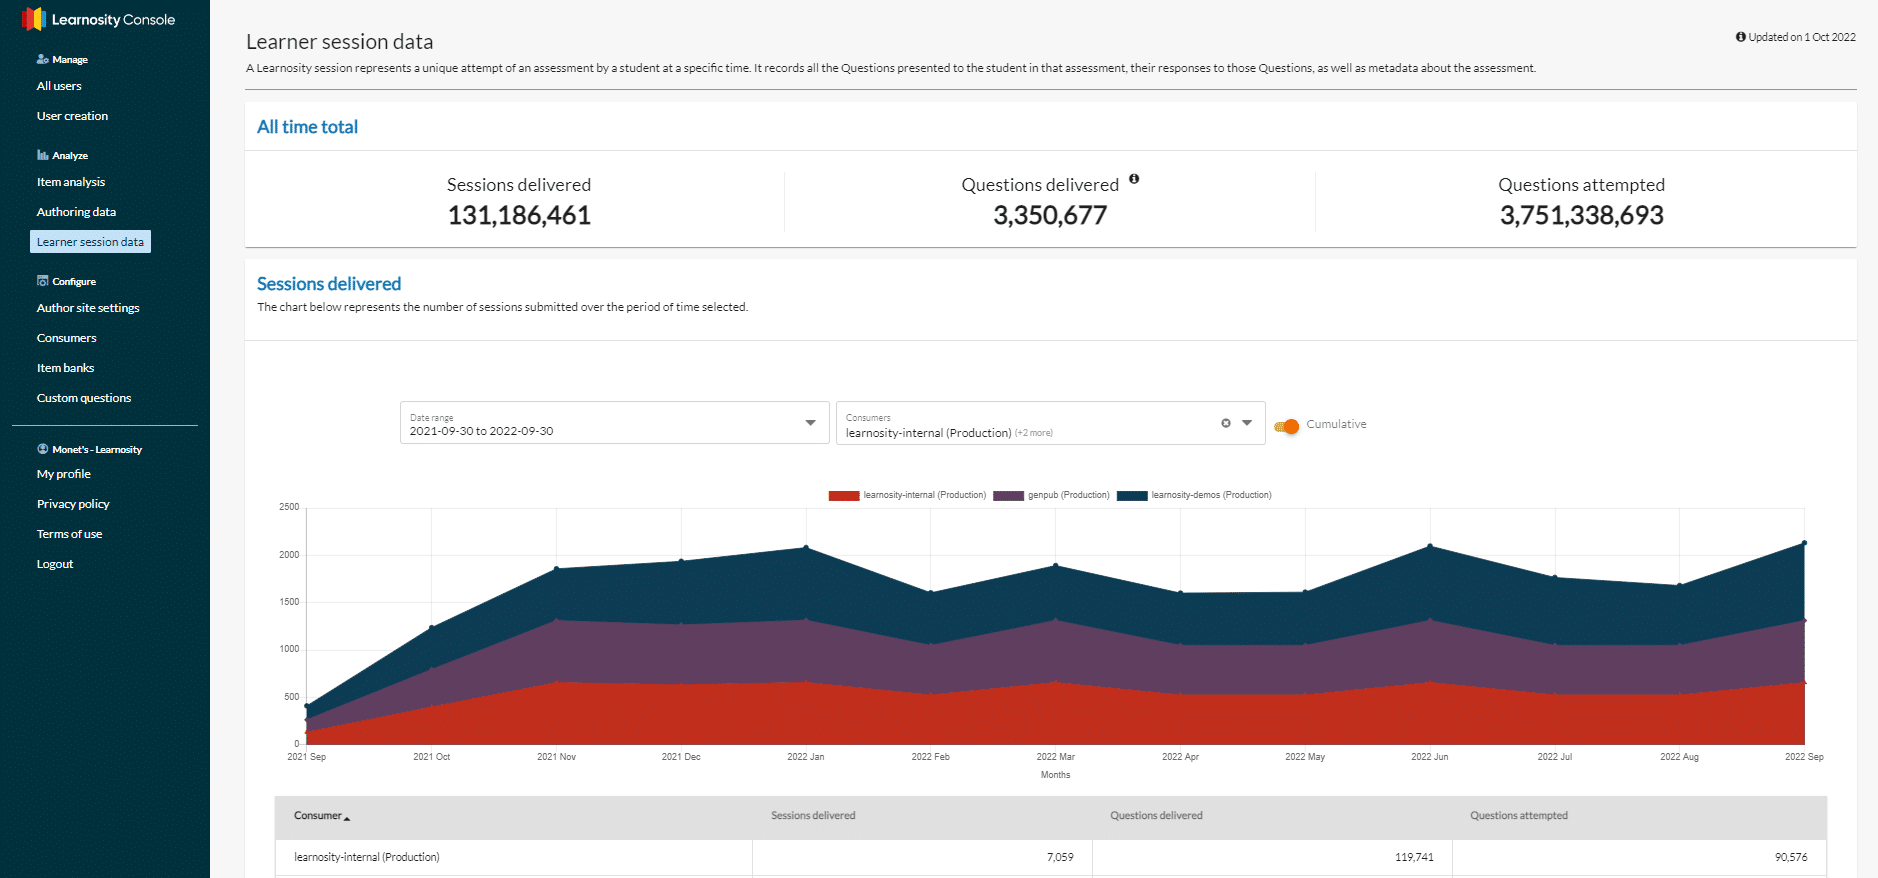The height and width of the screenshot is (878, 1878).
Task: Click the +2 more consumers label
Action: (x=1034, y=433)
